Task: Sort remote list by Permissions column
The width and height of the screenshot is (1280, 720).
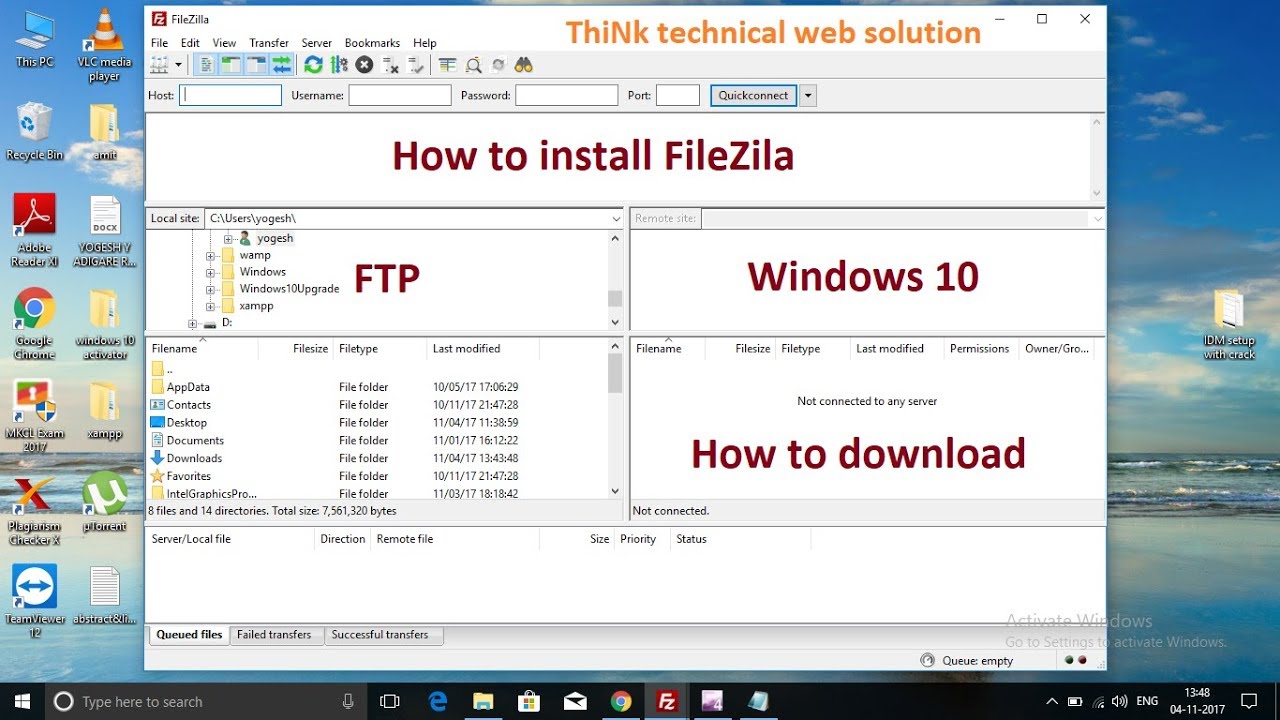Action: 982,349
